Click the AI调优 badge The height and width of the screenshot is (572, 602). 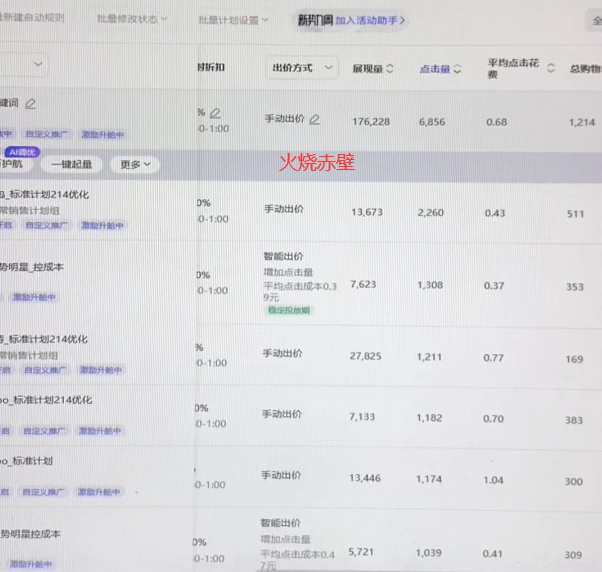tap(22, 152)
